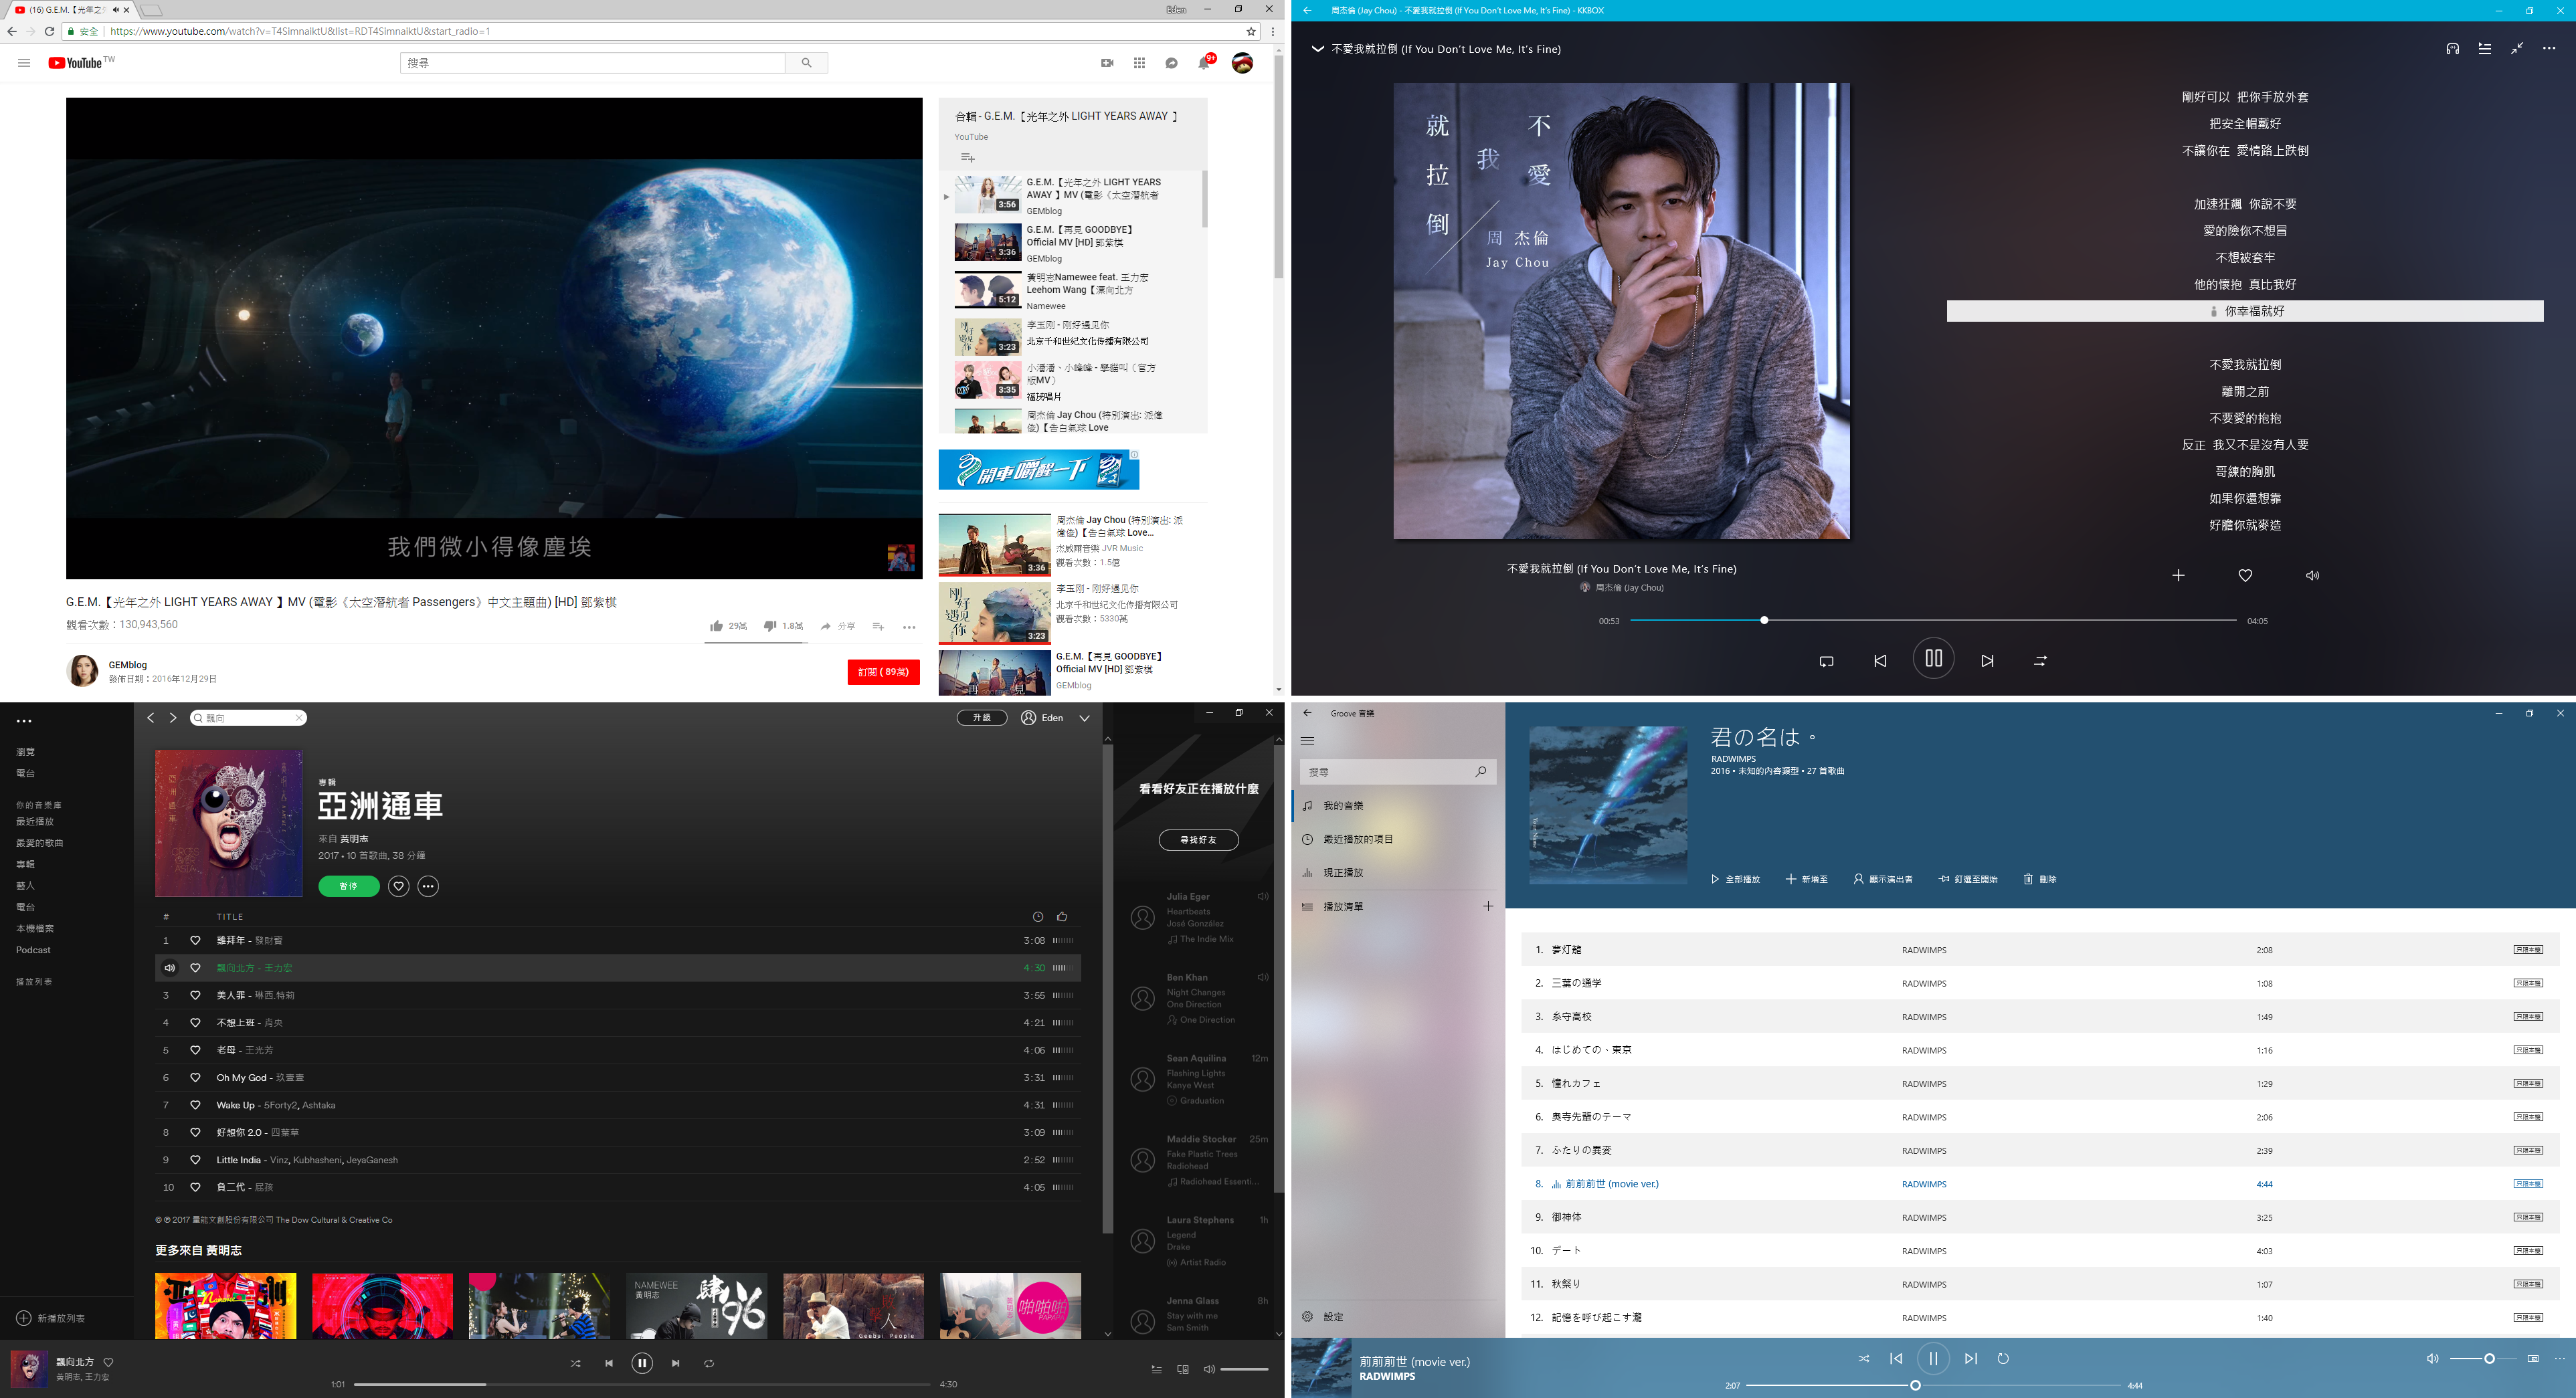
Task: Click Groove search magnifier icon
Action: [x=1480, y=771]
